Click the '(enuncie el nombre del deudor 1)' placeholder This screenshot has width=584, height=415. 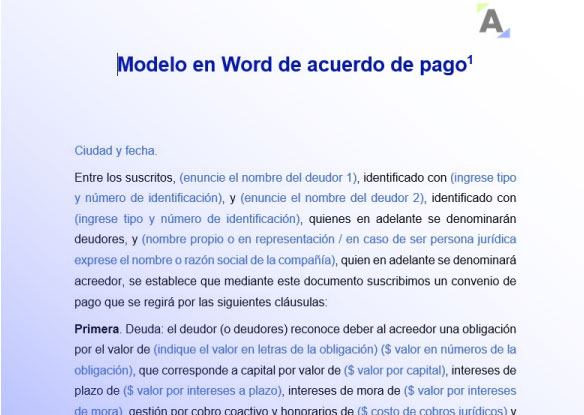pyautogui.click(x=268, y=178)
